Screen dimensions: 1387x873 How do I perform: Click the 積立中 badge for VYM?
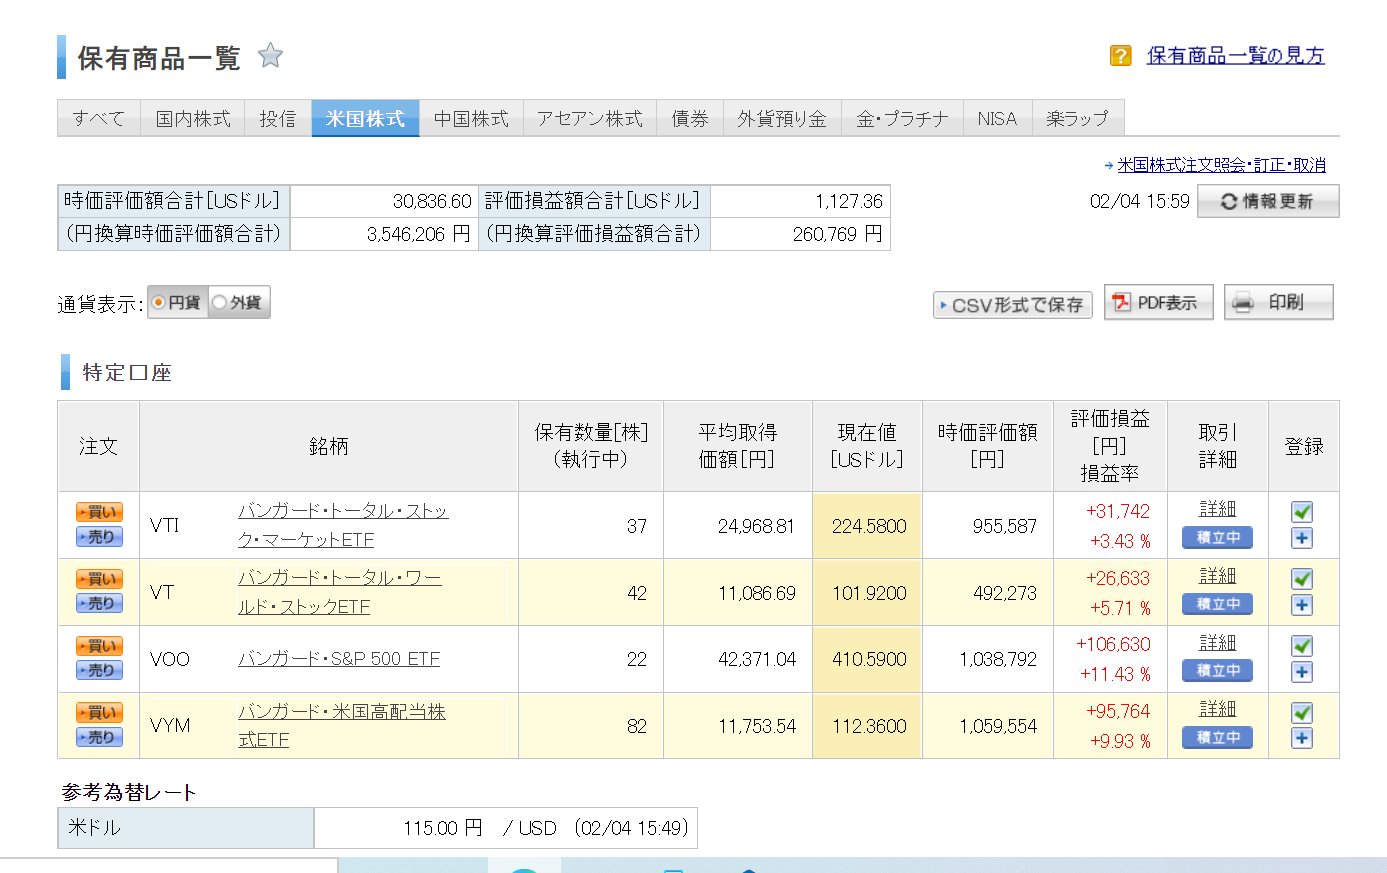[1218, 738]
